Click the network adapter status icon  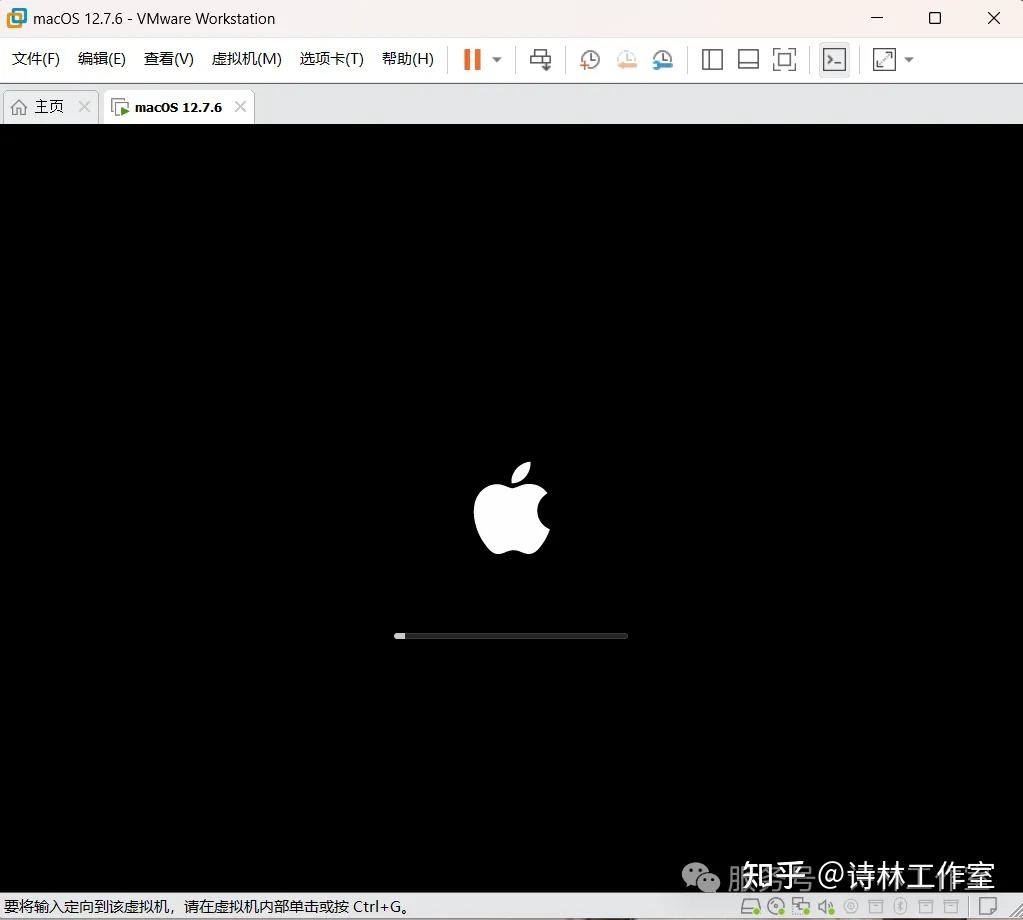click(x=801, y=906)
